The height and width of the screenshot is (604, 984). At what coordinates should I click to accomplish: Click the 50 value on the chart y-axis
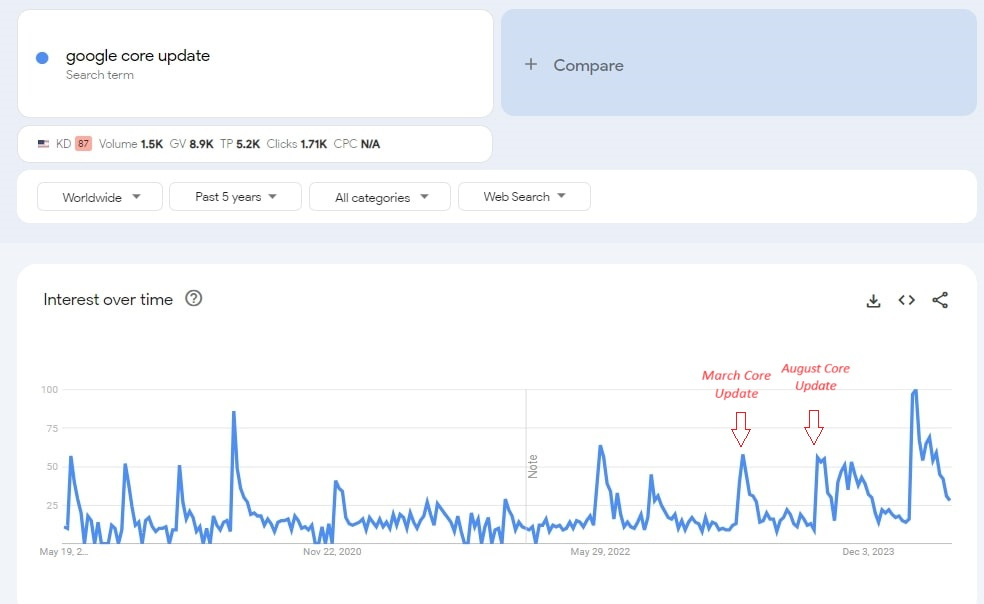coord(52,466)
